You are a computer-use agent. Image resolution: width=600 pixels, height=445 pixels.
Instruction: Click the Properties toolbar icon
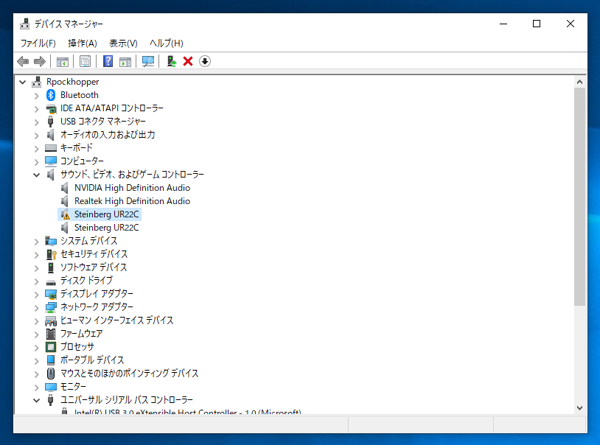point(85,61)
